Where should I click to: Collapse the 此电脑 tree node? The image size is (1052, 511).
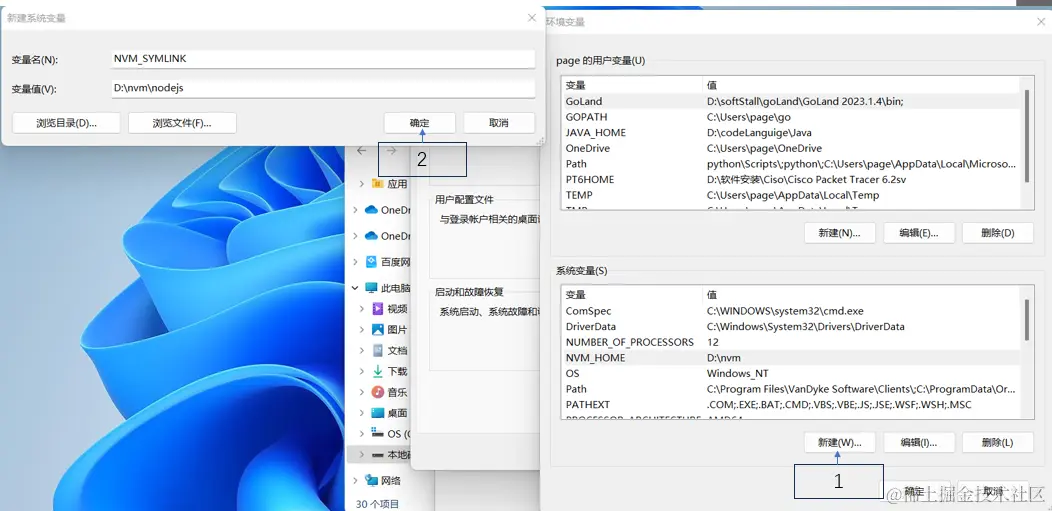pos(356,288)
